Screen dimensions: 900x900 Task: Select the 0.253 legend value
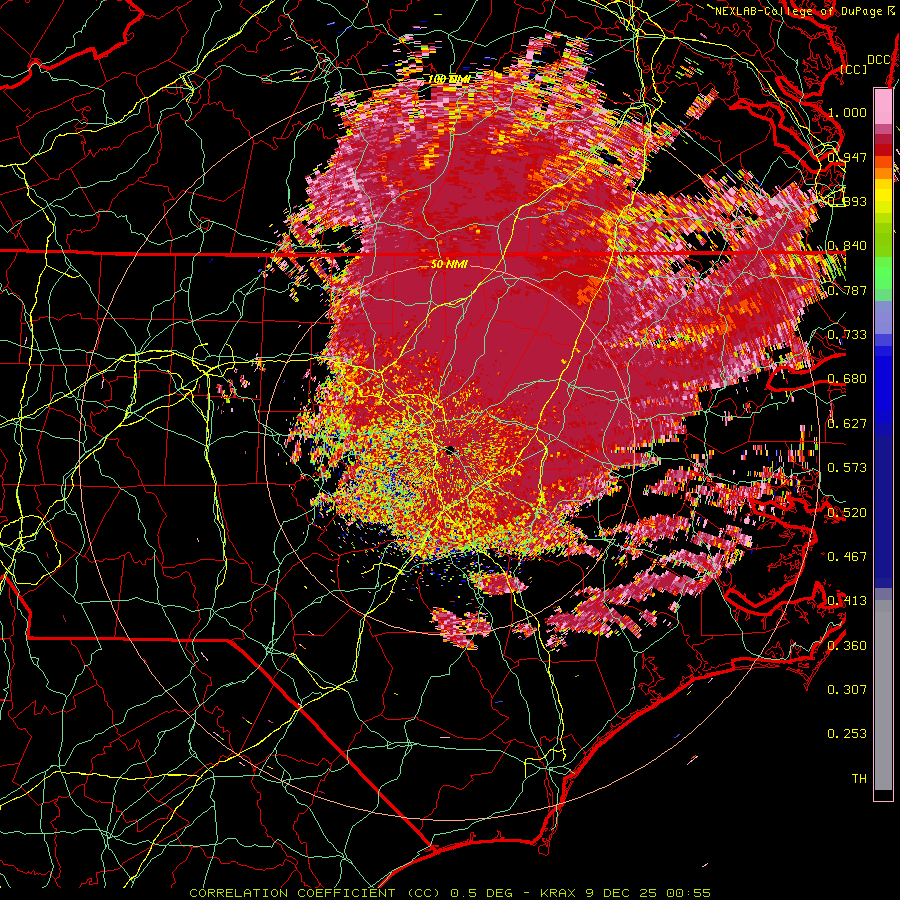click(x=847, y=734)
